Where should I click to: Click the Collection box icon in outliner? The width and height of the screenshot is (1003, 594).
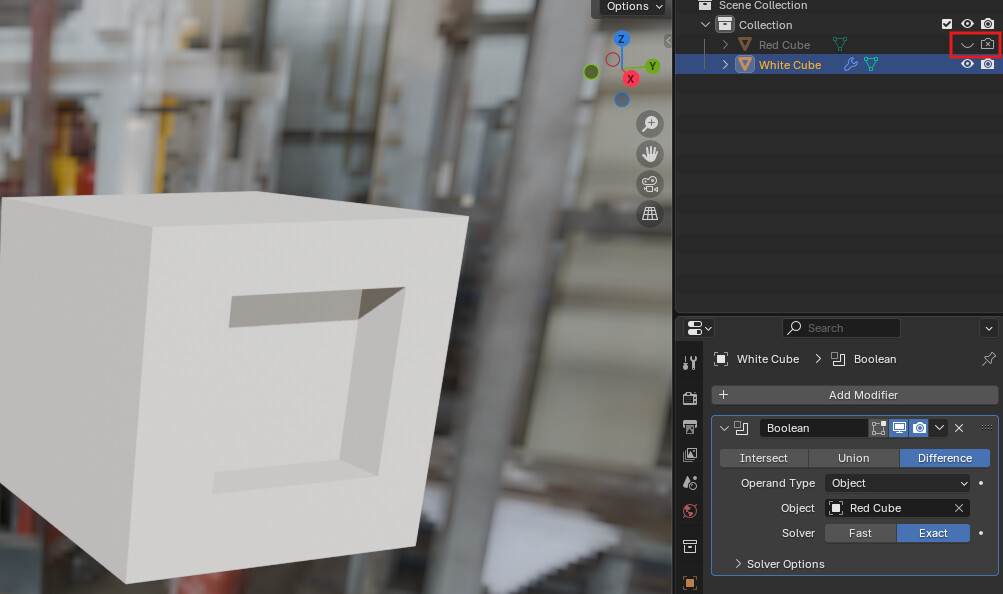pyautogui.click(x=725, y=24)
